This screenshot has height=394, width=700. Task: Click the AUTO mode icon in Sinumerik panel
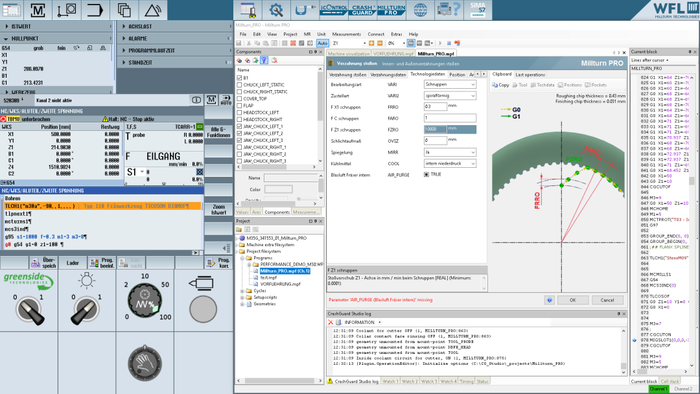(226, 100)
